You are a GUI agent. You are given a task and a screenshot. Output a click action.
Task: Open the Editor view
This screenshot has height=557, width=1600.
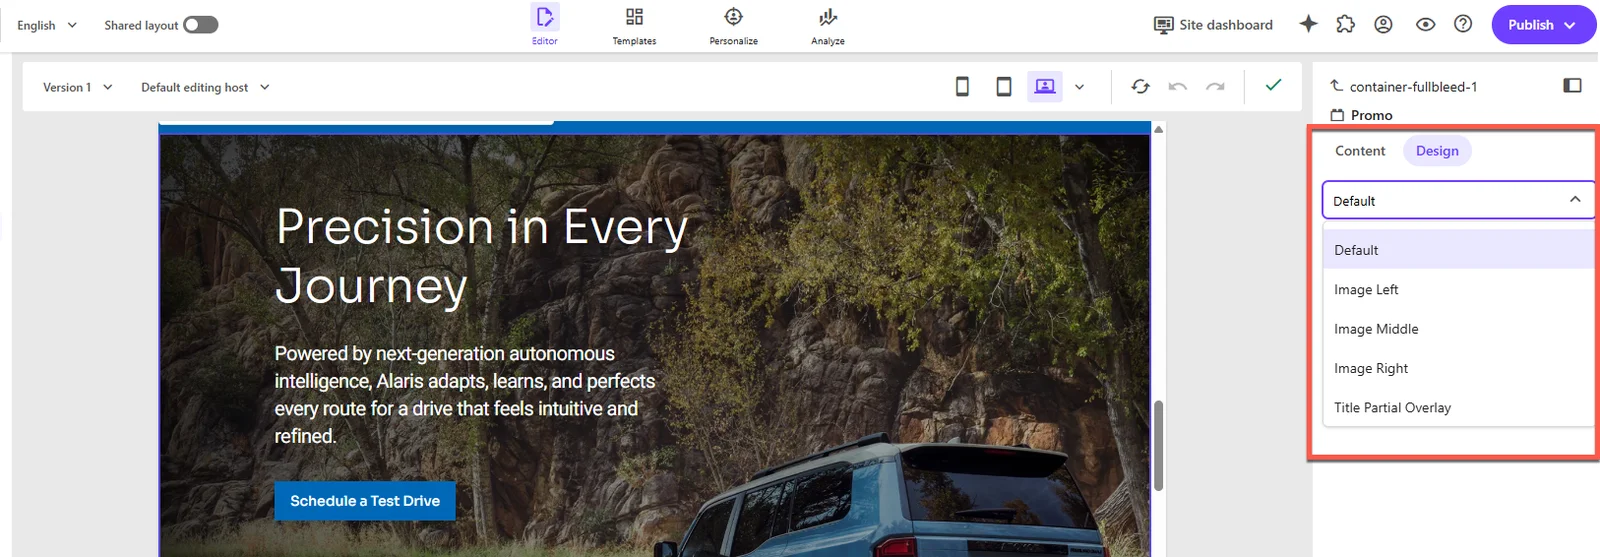click(x=544, y=25)
